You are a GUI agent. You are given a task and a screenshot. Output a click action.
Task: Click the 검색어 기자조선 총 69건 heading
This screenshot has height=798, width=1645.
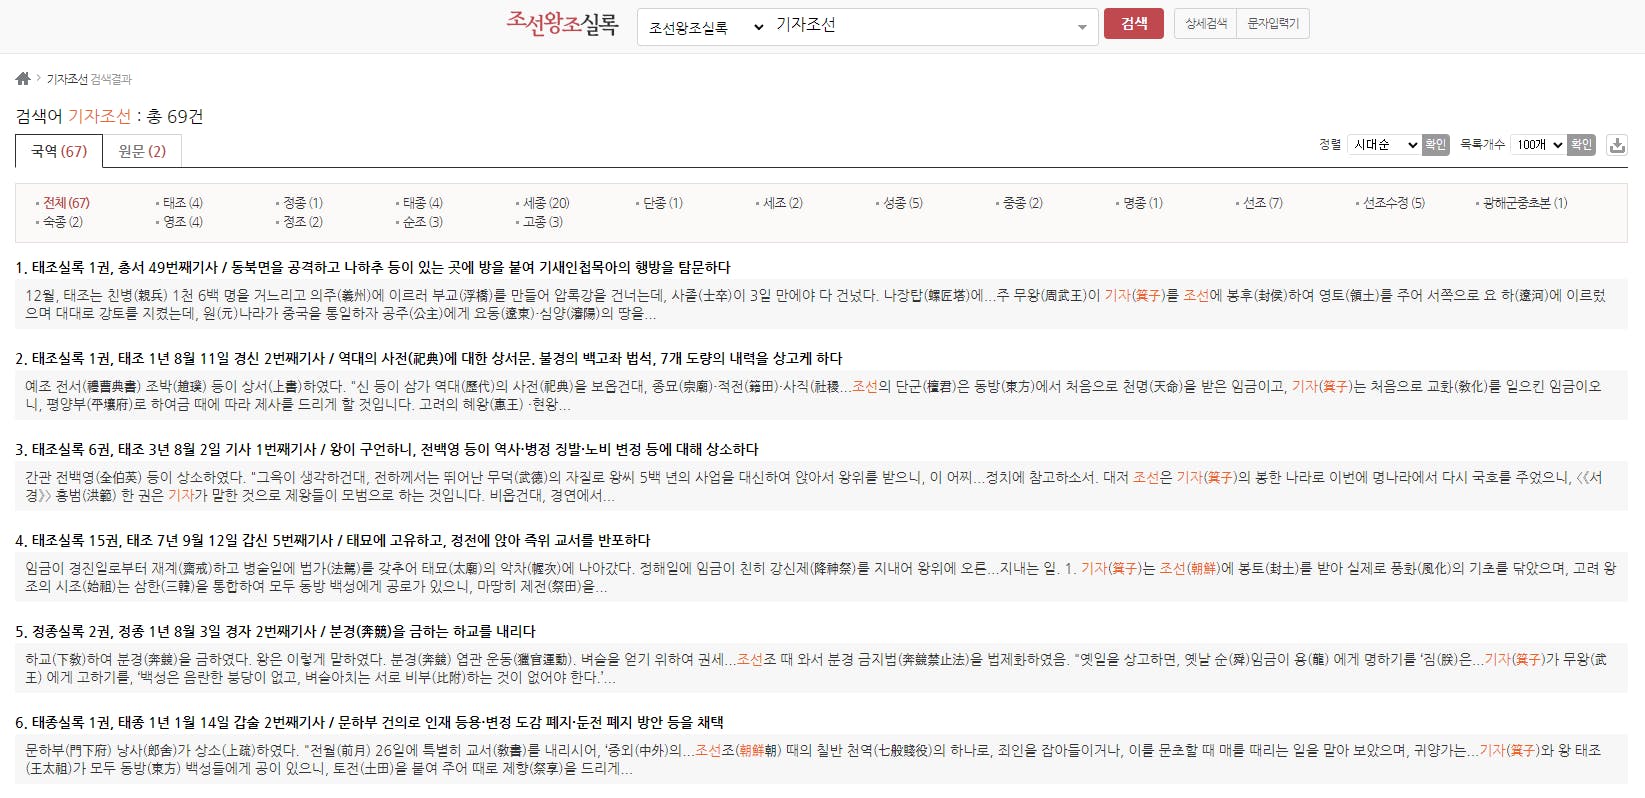pyautogui.click(x=109, y=117)
